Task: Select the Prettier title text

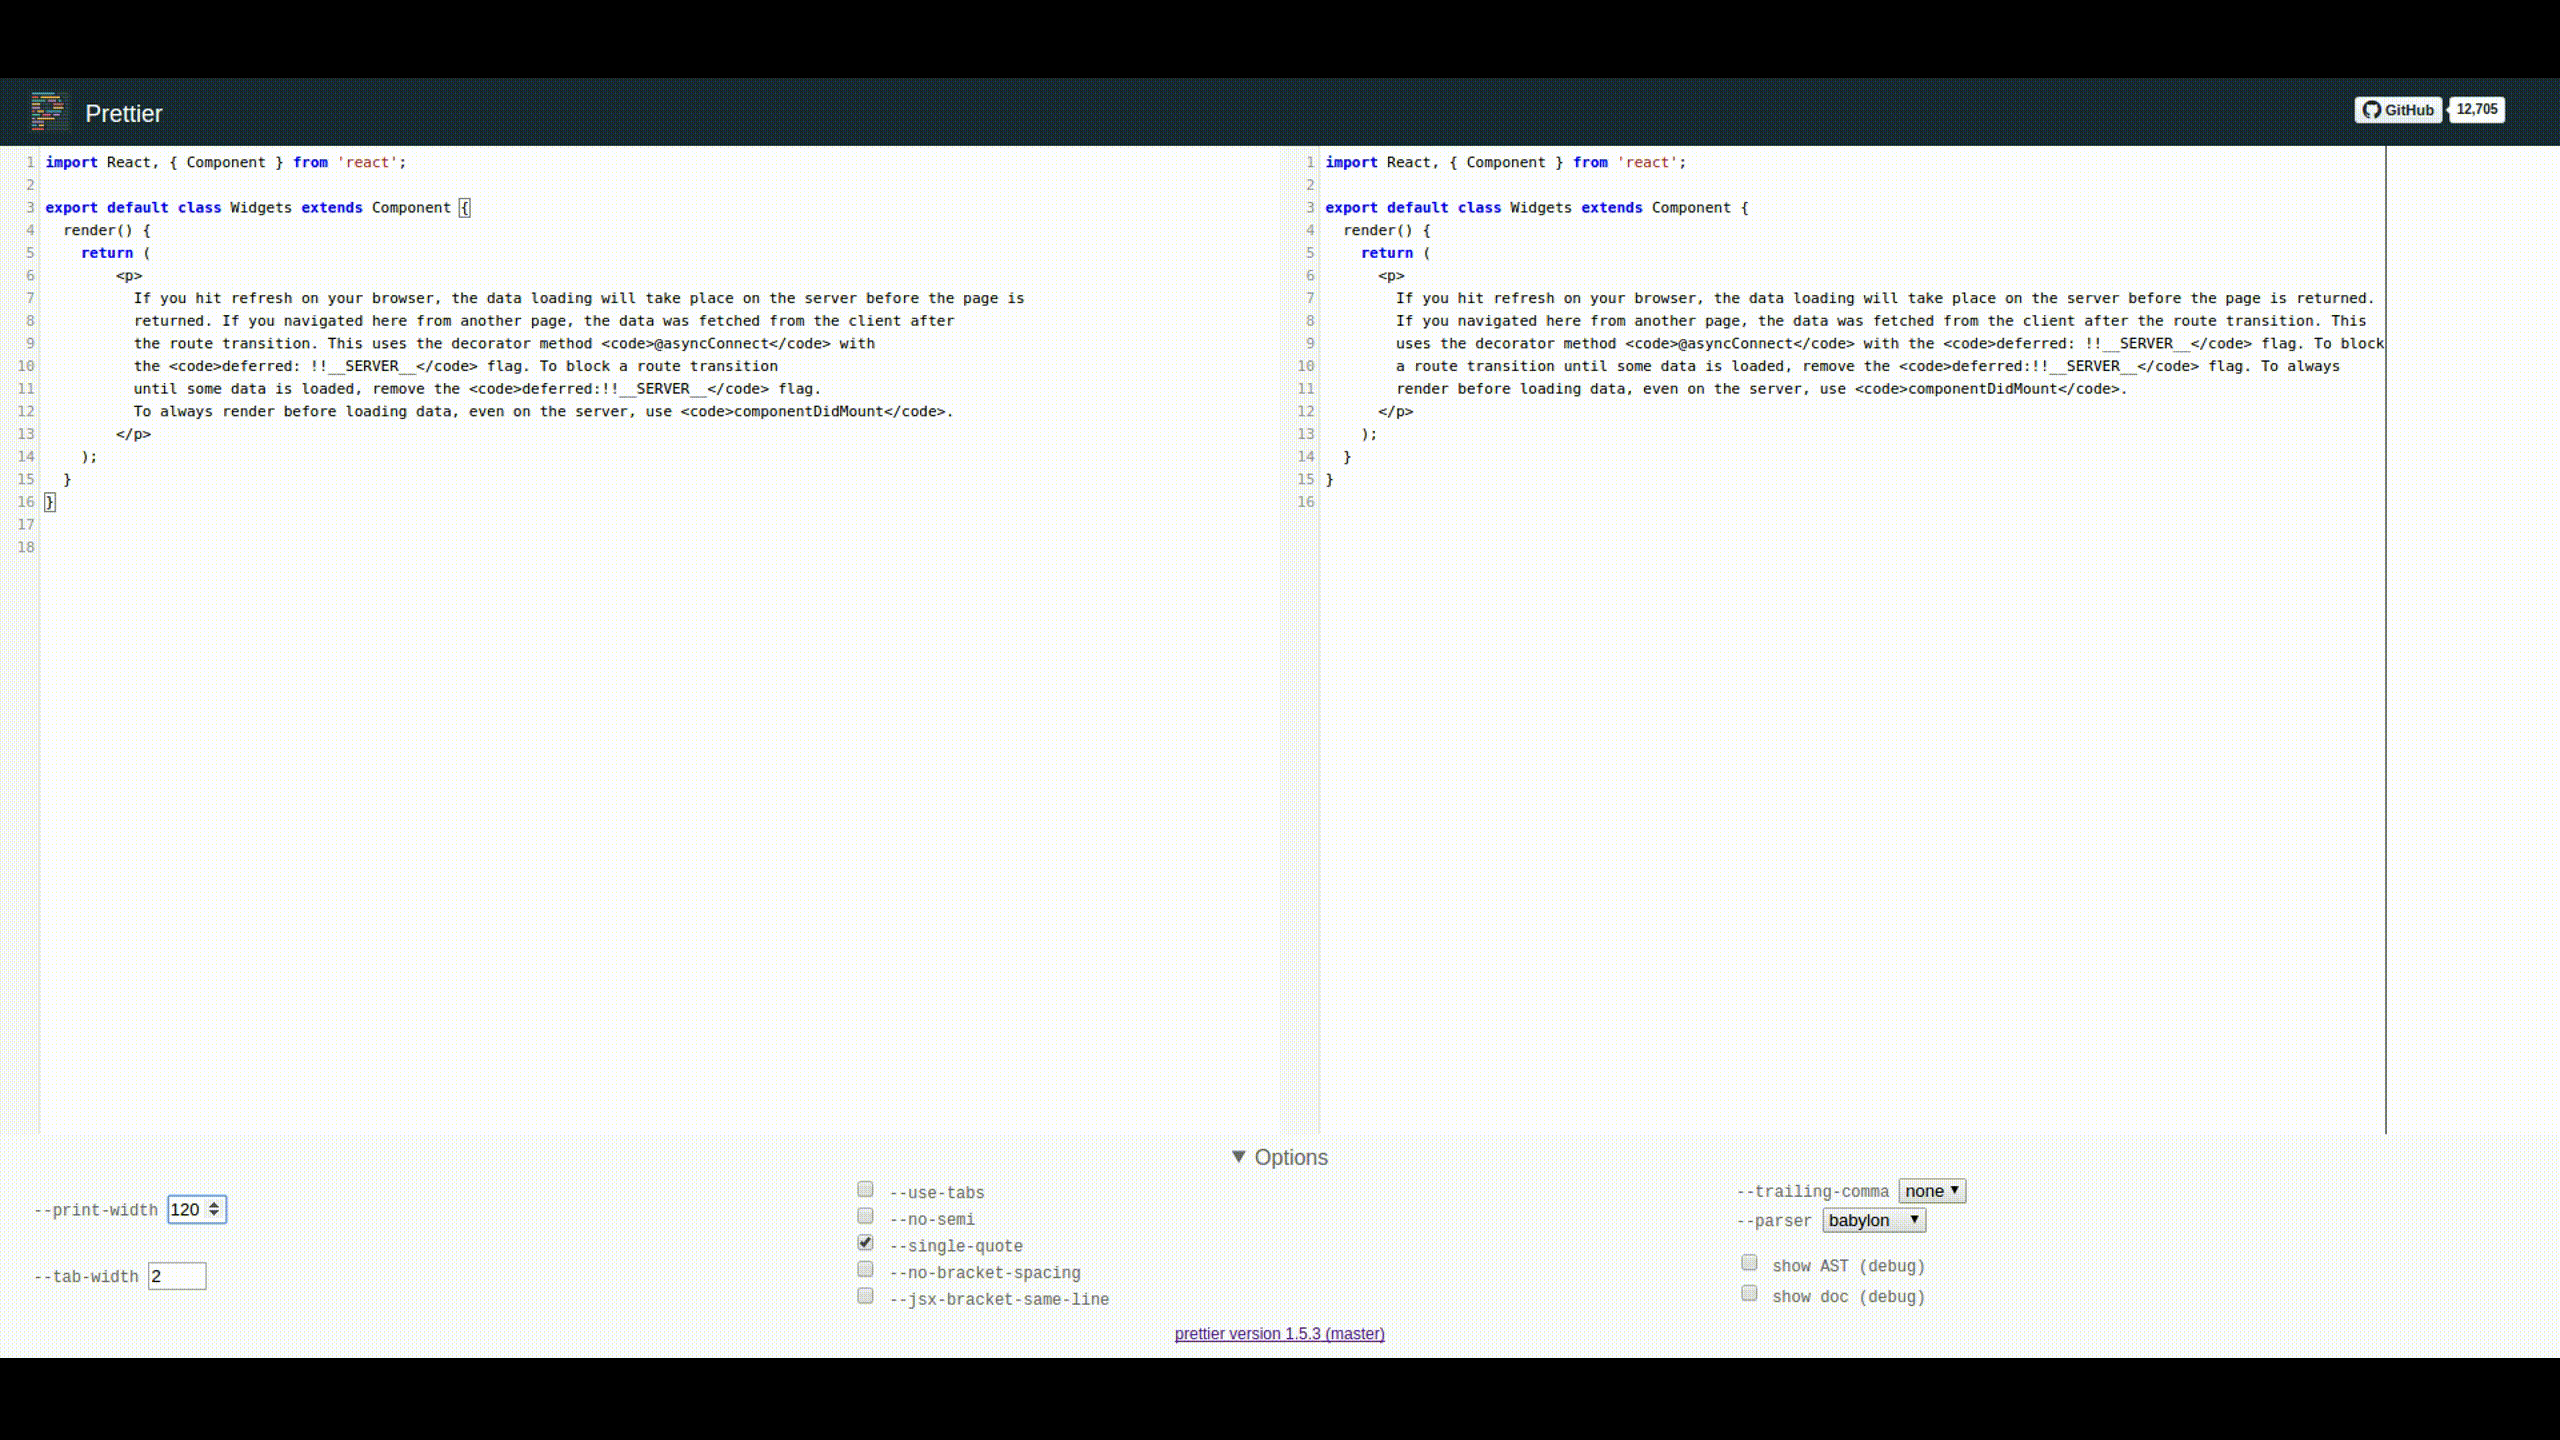Action: [122, 113]
